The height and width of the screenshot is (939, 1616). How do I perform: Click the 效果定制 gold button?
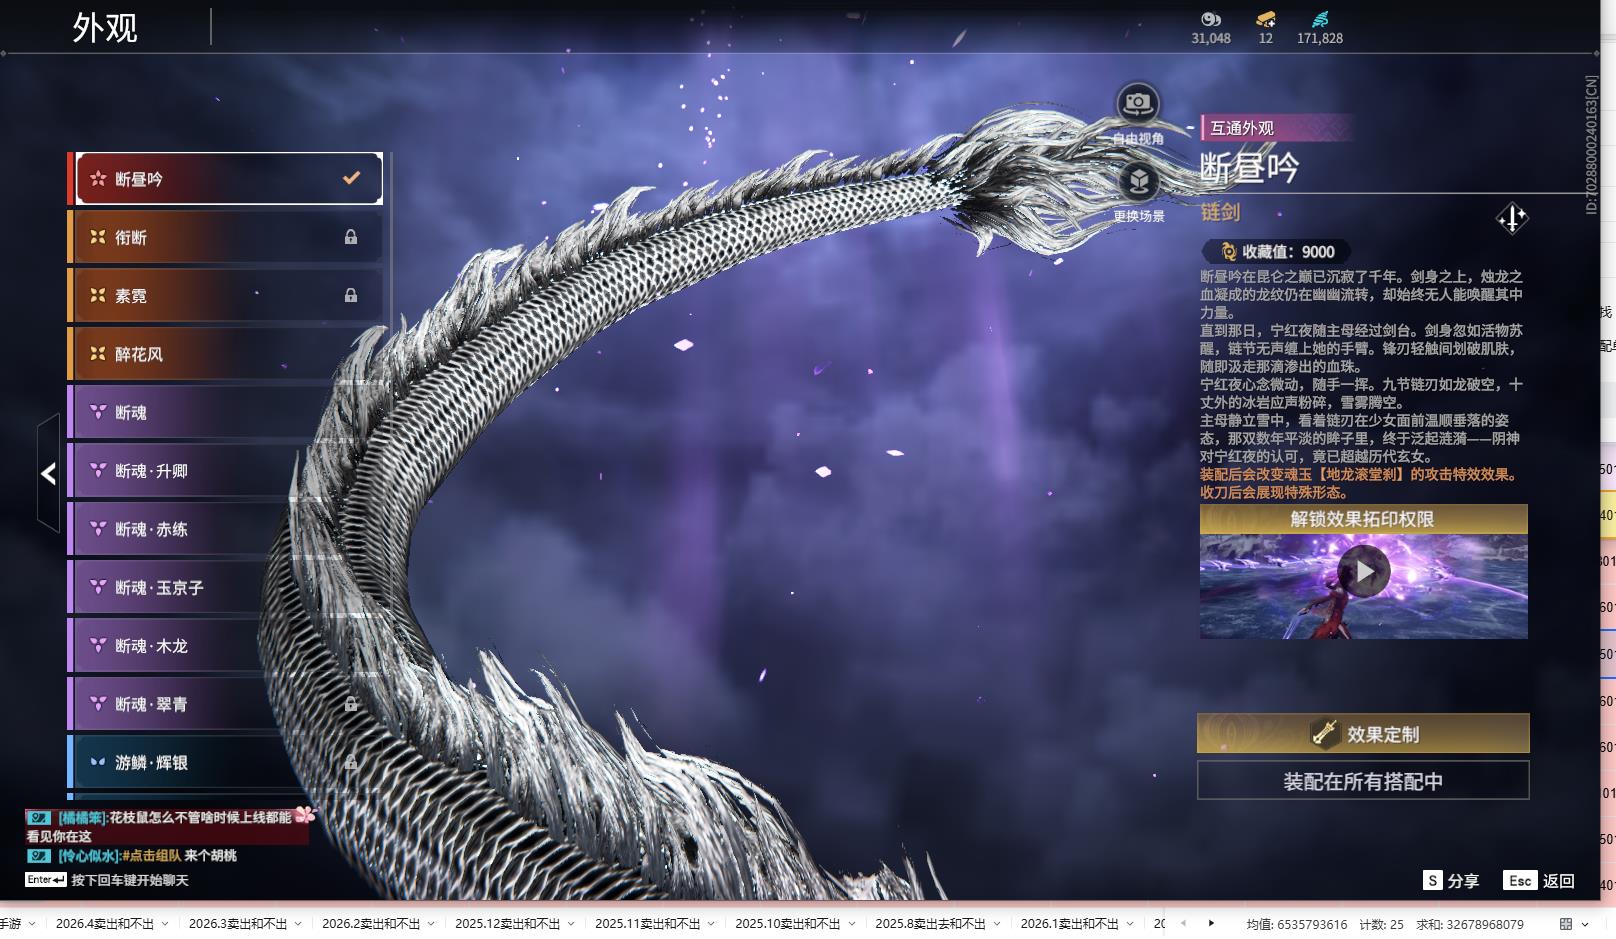click(1362, 734)
